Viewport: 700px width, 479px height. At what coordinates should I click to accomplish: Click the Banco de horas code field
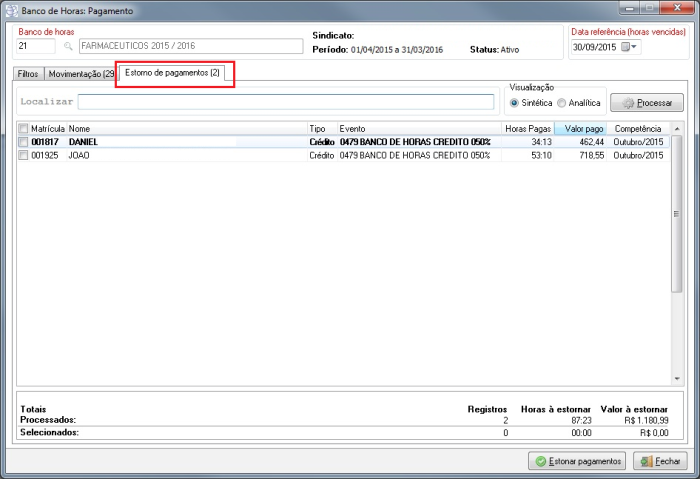coord(36,46)
